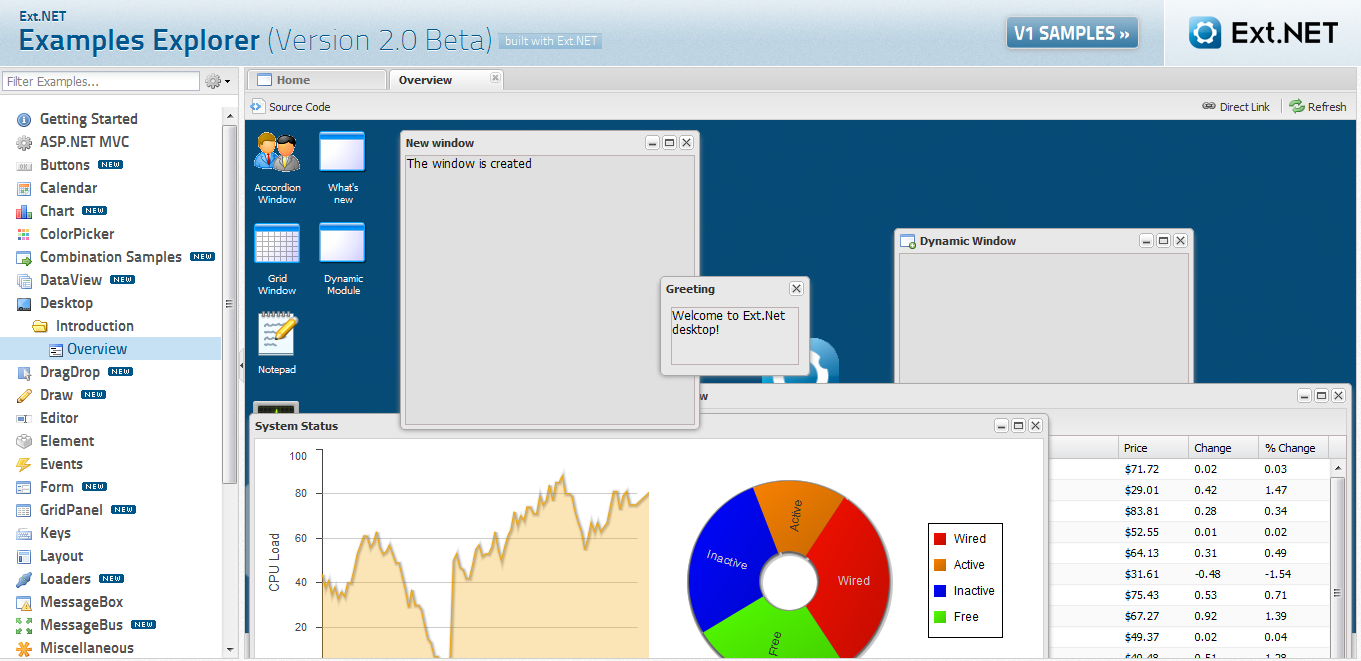Select the $71.72 price cell
The image size is (1361, 661).
click(1153, 469)
